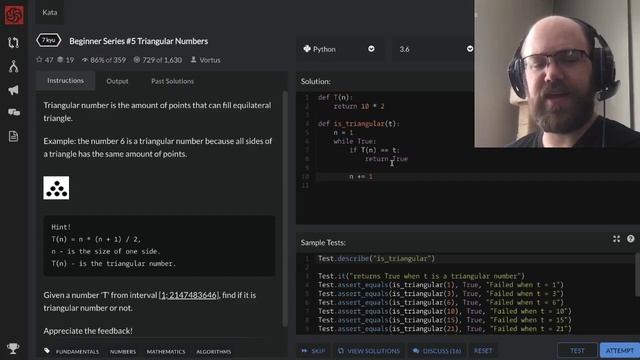Click the sample tests scrollbar
The image size is (640, 360).
point(637,274)
